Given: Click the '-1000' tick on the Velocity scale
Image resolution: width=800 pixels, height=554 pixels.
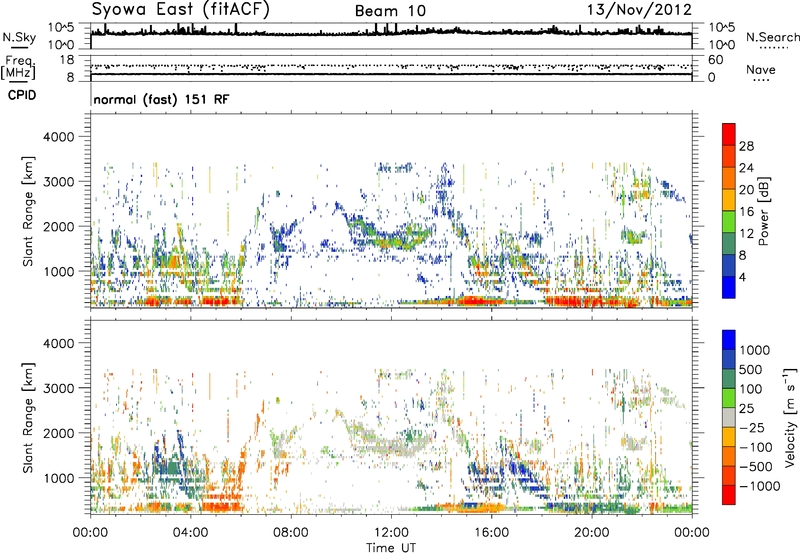Looking at the screenshot, I should [760, 486].
